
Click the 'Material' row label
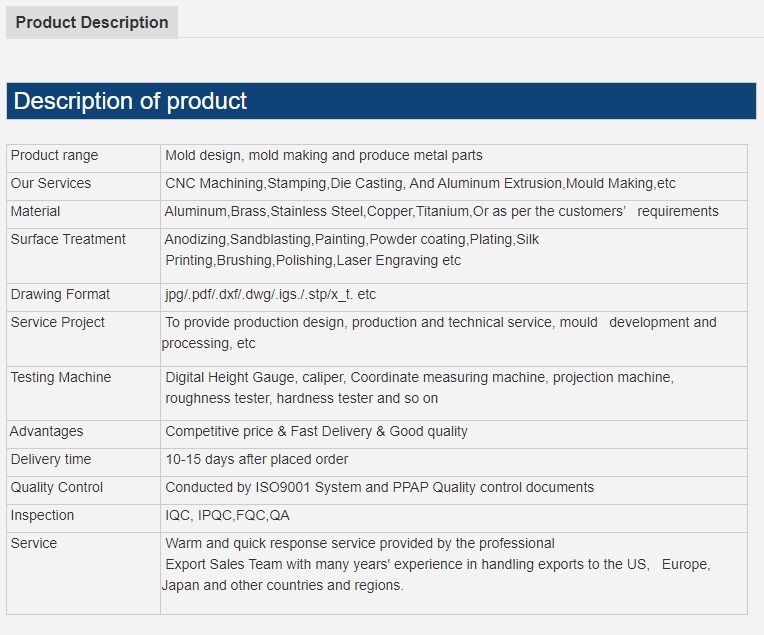tap(35, 212)
